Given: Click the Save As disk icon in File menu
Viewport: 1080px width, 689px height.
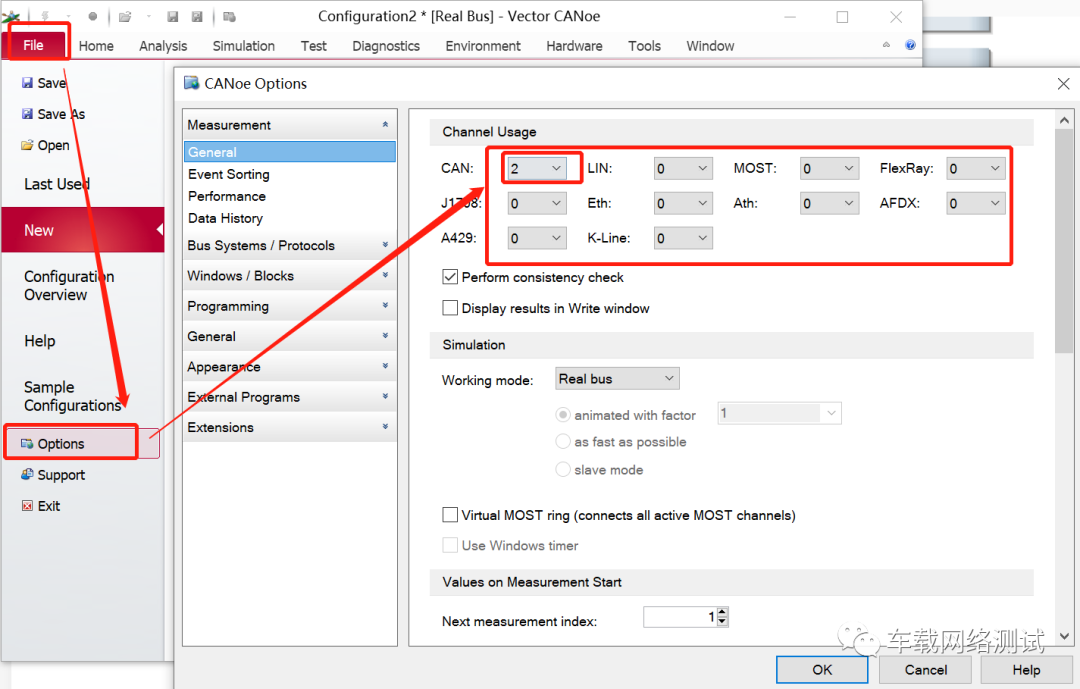Looking at the screenshot, I should (28, 114).
